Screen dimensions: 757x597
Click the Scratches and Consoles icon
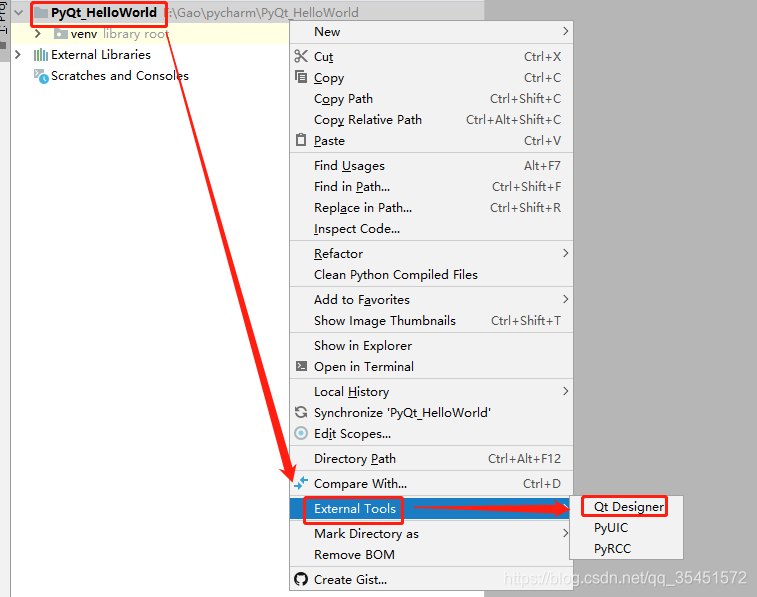(x=41, y=76)
